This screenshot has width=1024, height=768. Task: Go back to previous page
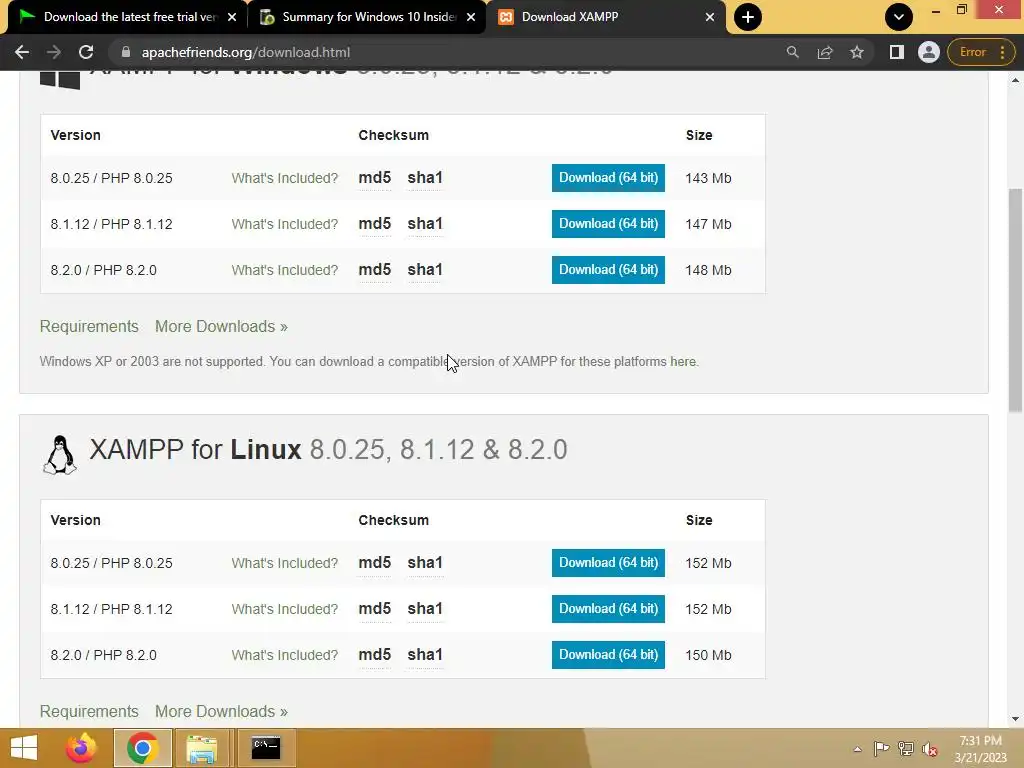[22, 52]
